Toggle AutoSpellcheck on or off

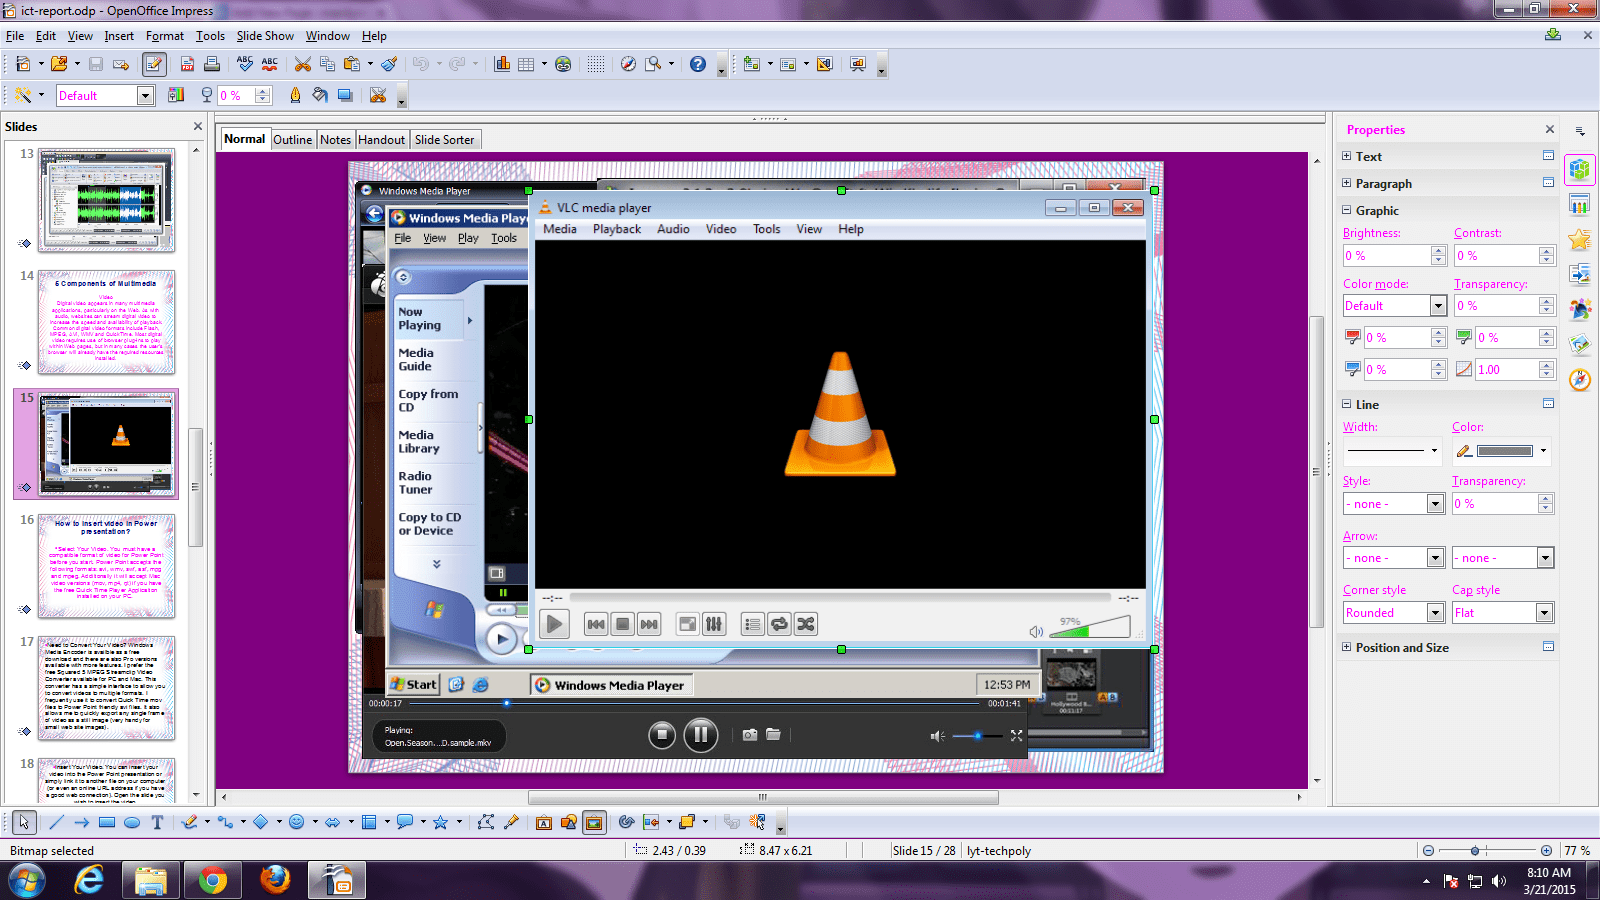[270, 64]
